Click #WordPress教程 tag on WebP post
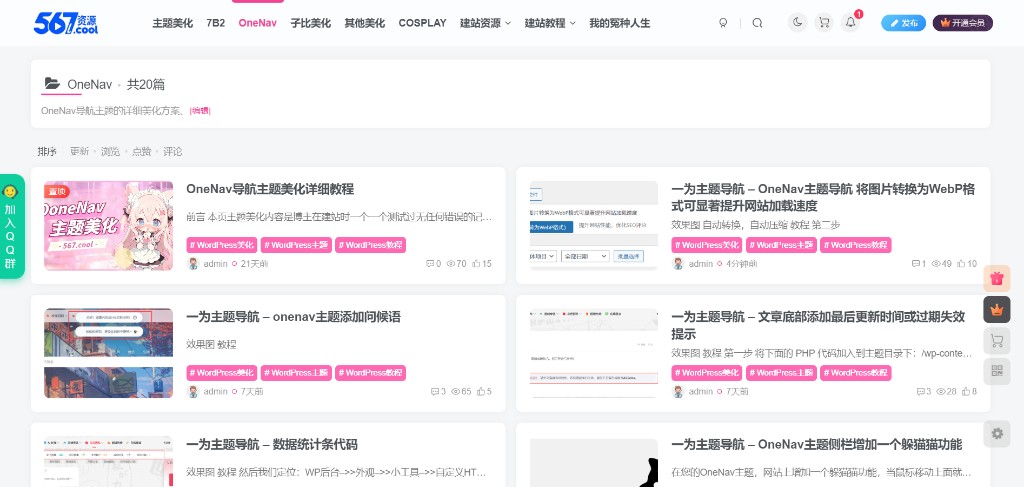This screenshot has height=487, width=1024. tap(856, 245)
